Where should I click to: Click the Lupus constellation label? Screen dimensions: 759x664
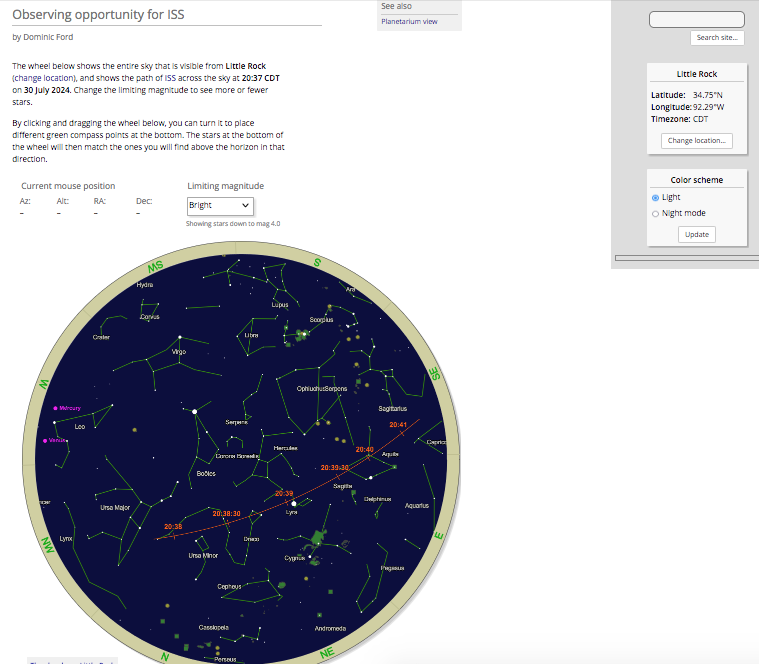(x=280, y=305)
